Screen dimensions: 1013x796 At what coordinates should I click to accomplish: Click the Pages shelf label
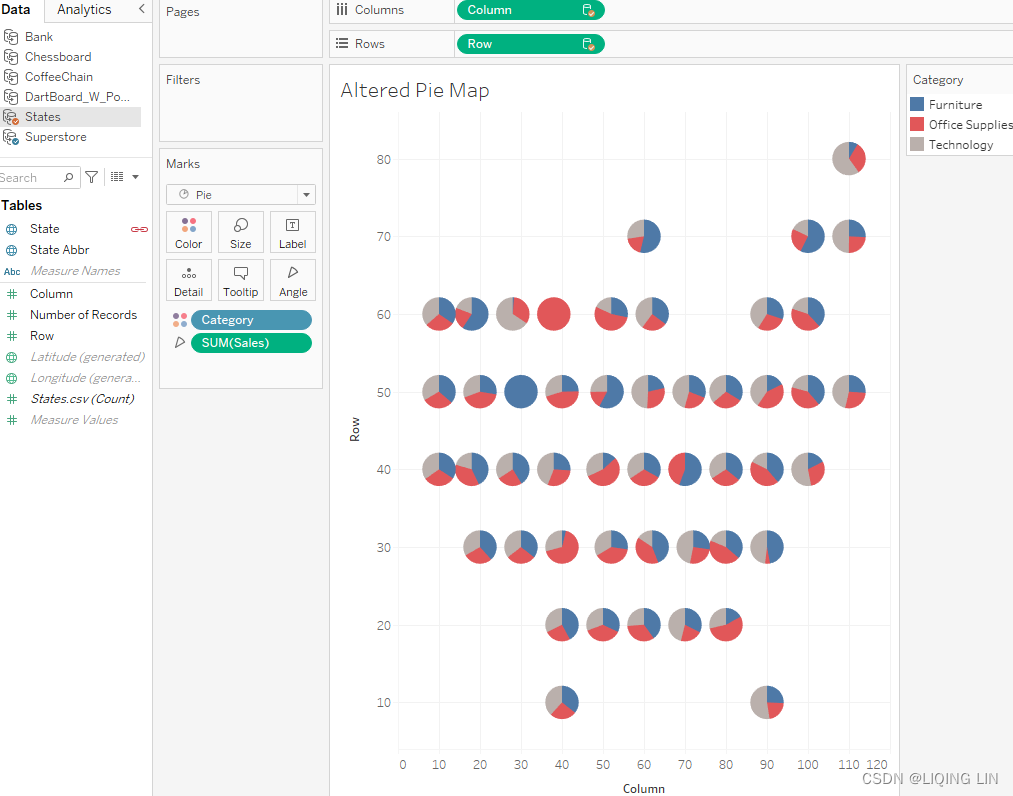(x=182, y=12)
